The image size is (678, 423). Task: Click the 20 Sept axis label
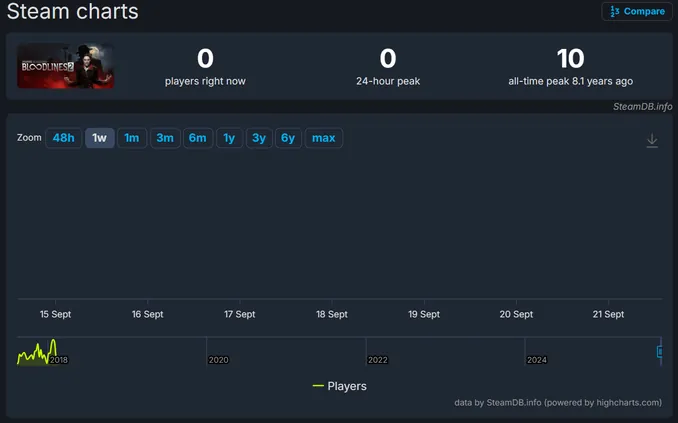pos(516,314)
